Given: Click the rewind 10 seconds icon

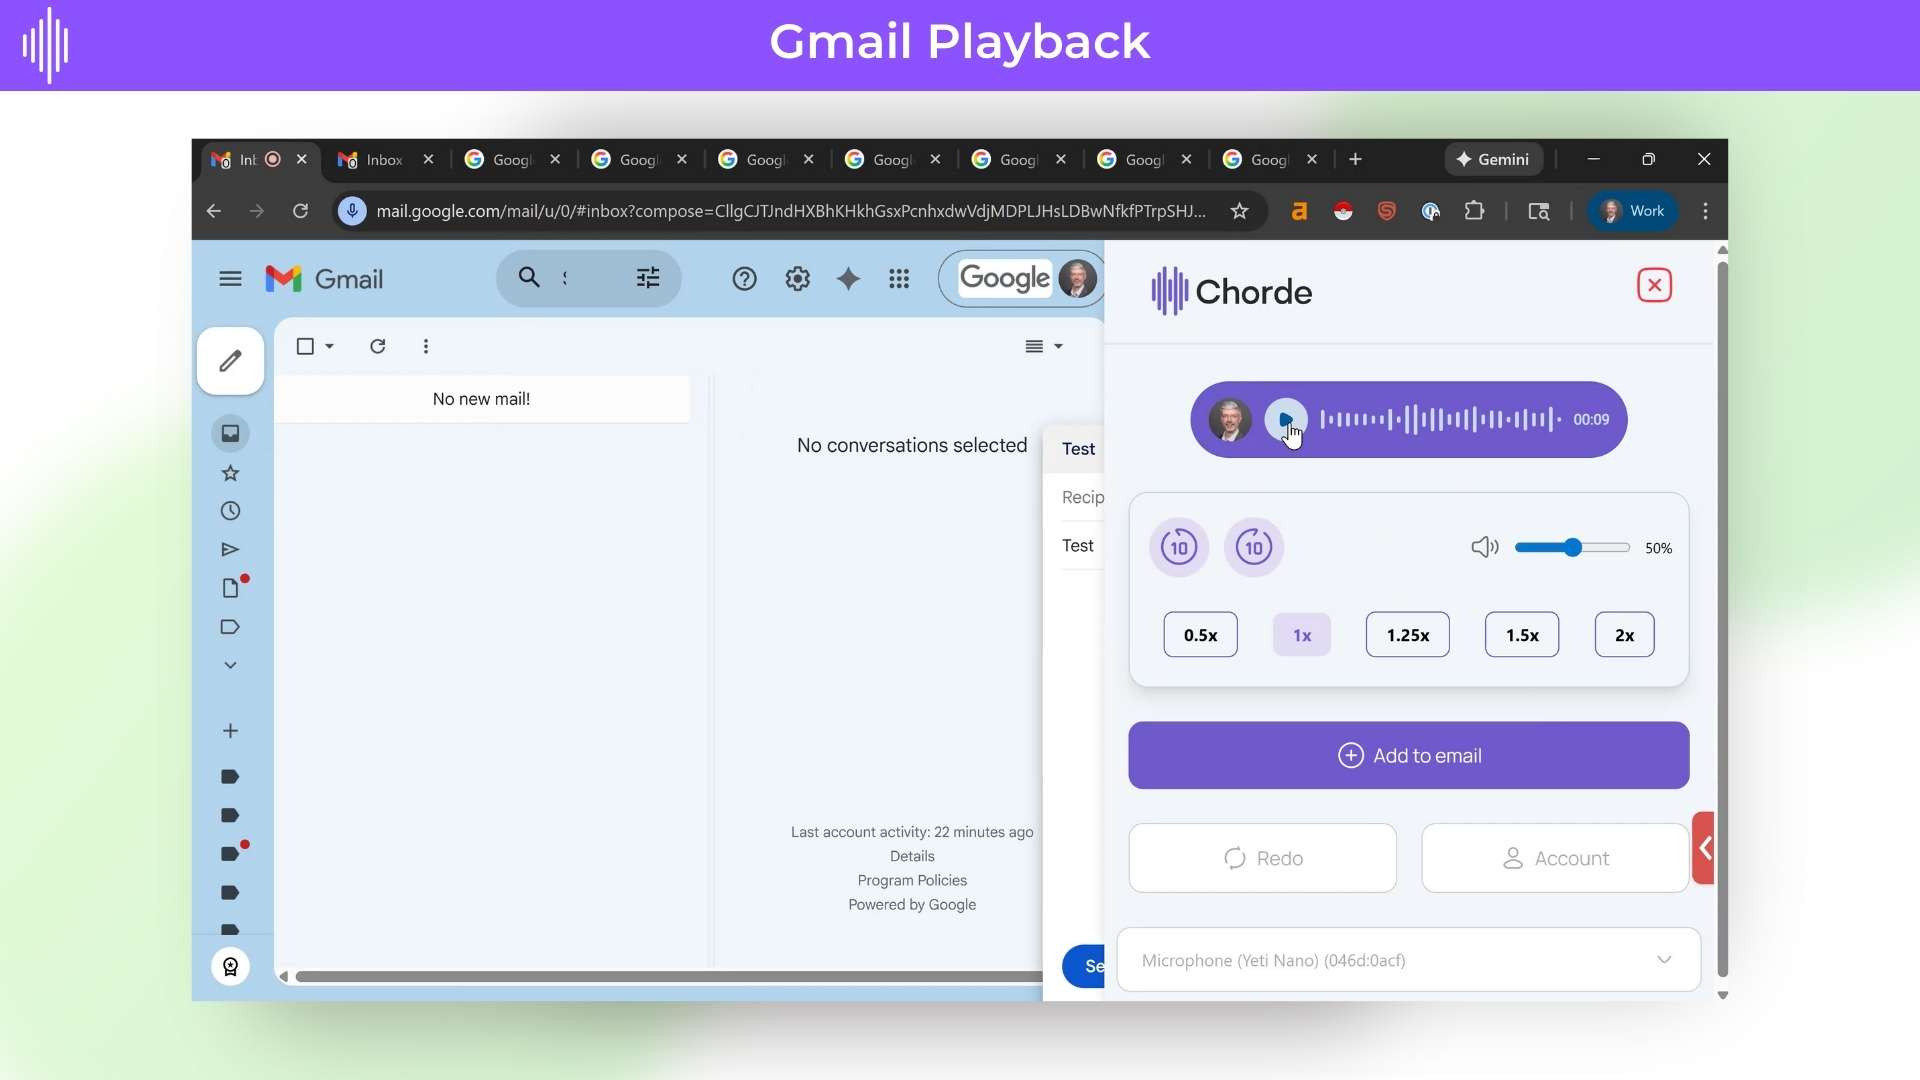Looking at the screenshot, I should point(1179,547).
